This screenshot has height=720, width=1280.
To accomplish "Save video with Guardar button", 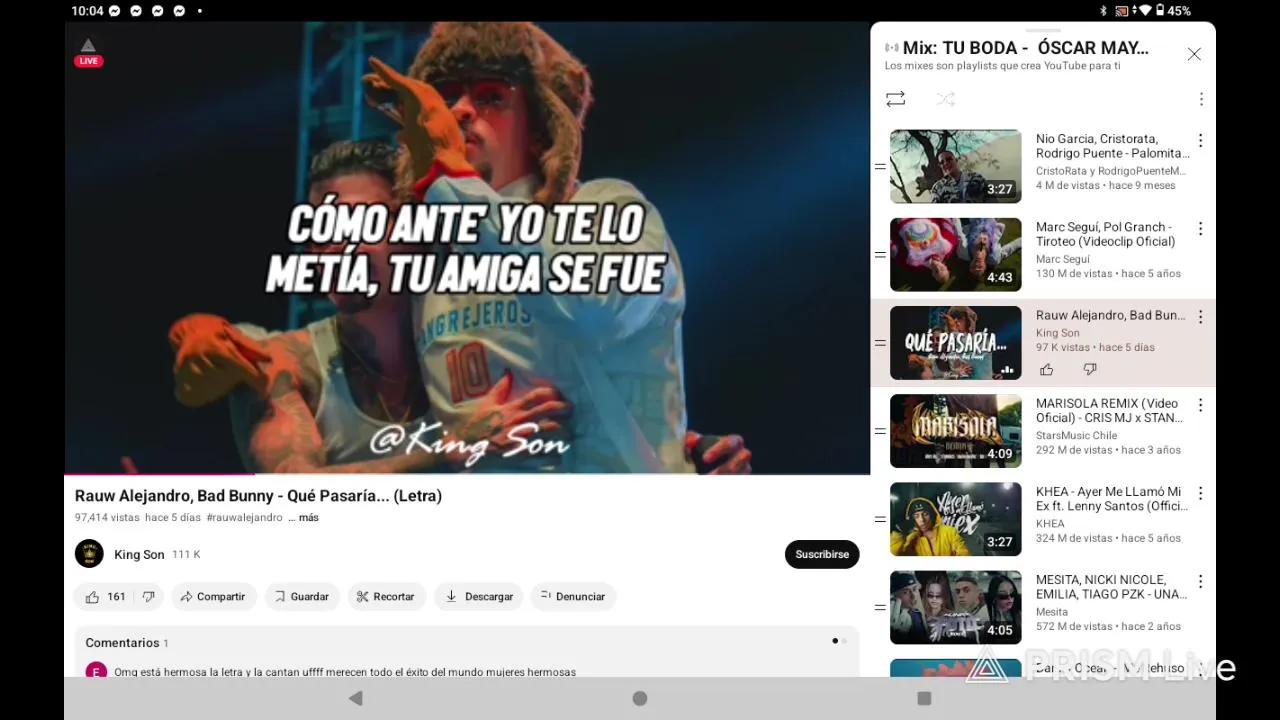I will pos(302,597).
